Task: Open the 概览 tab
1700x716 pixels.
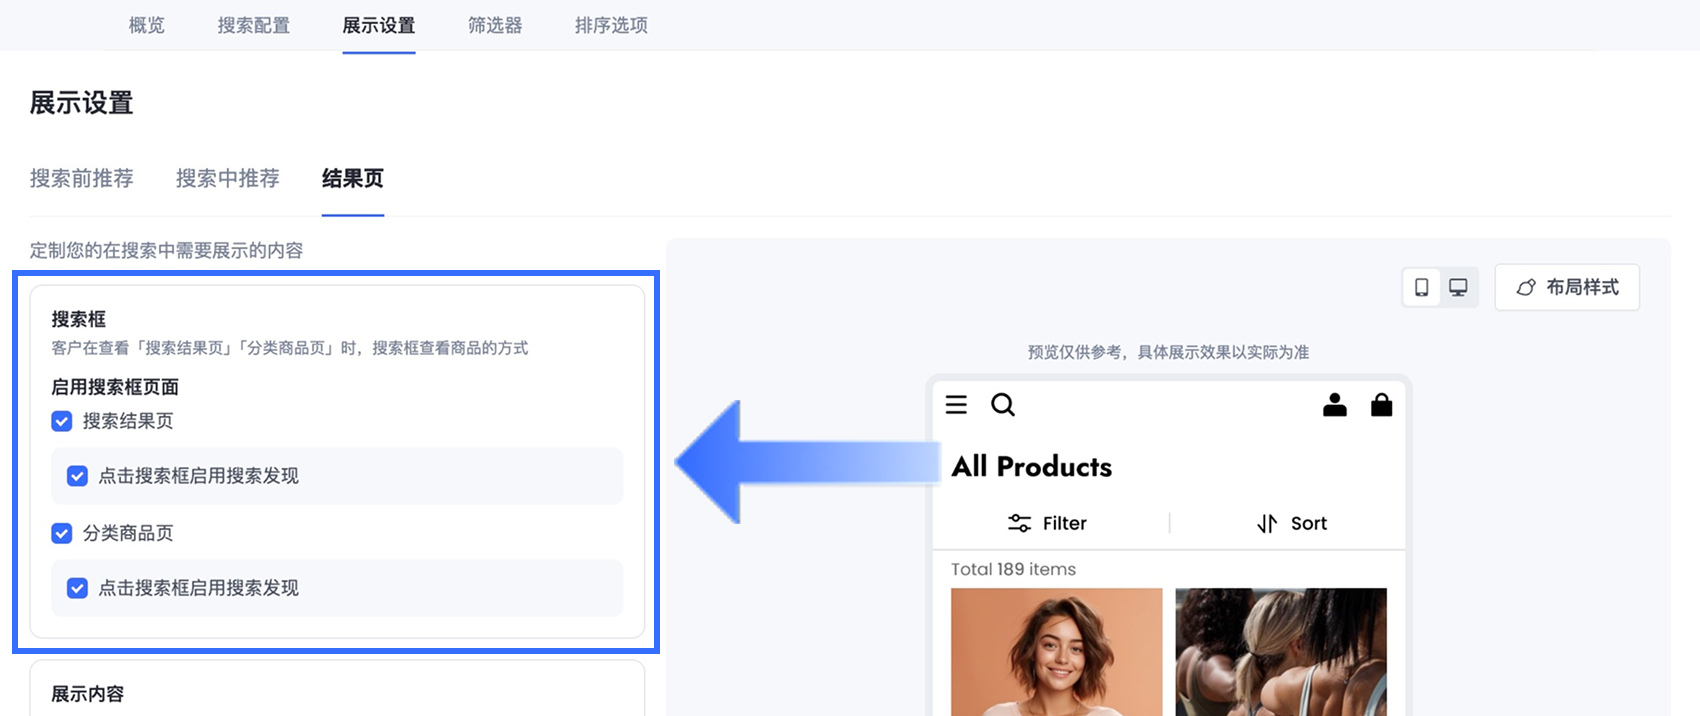Action: (147, 26)
